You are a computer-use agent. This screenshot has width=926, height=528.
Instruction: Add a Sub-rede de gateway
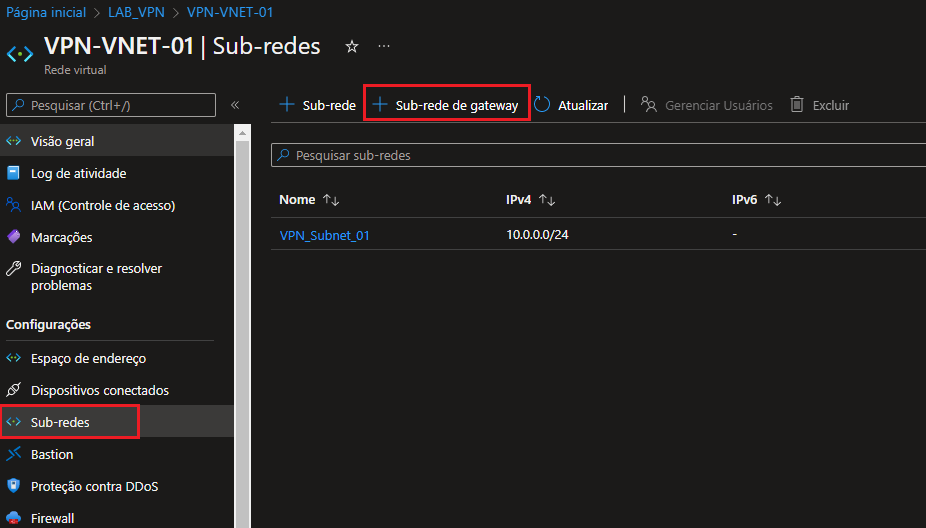coord(445,105)
